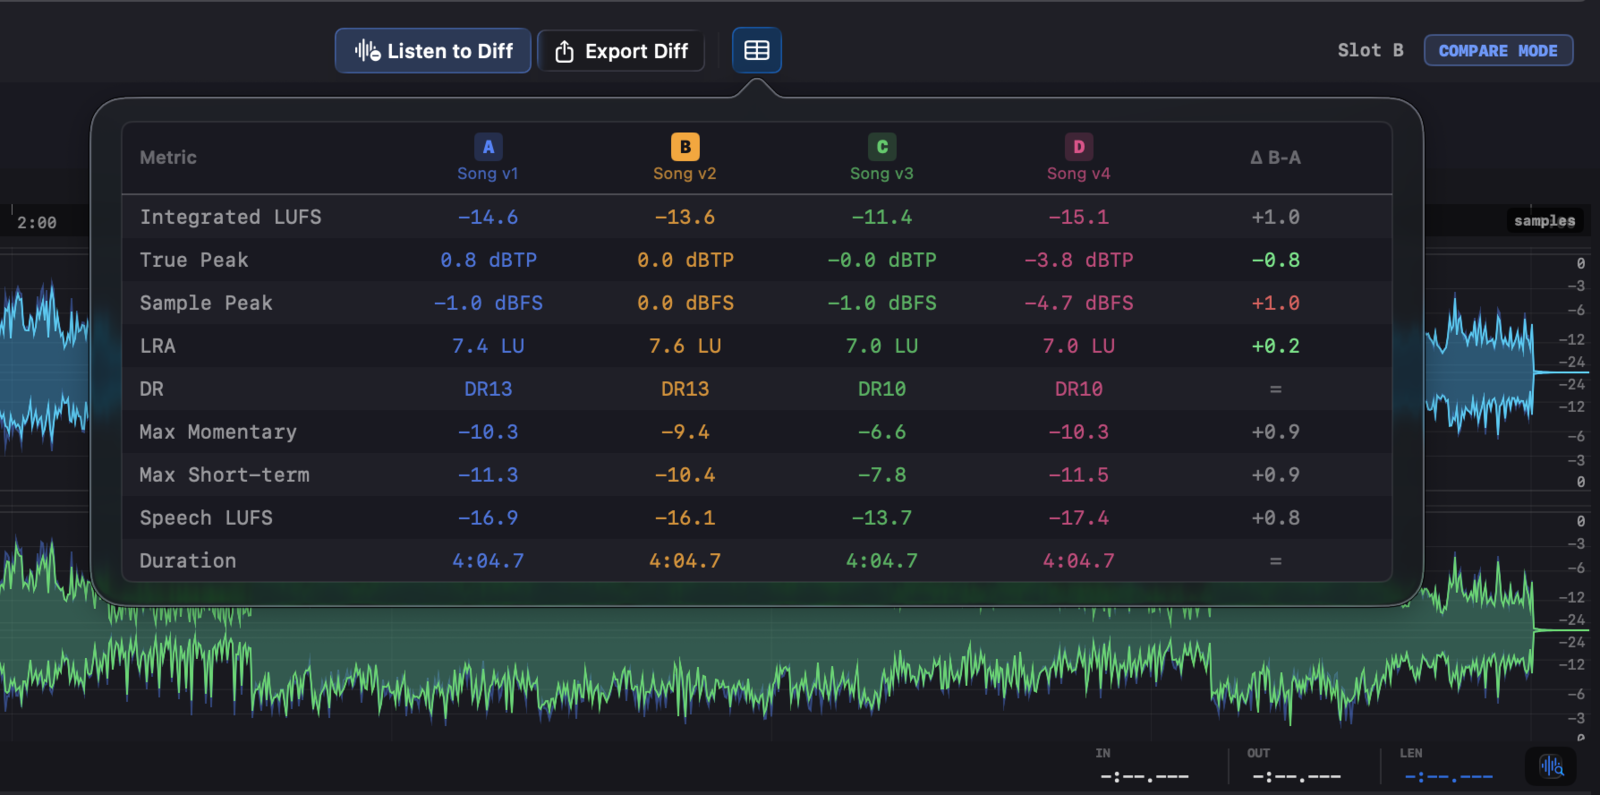Viewport: 1600px width, 795px height.
Task: Click the COMPARE MODE button
Action: [1498, 51]
